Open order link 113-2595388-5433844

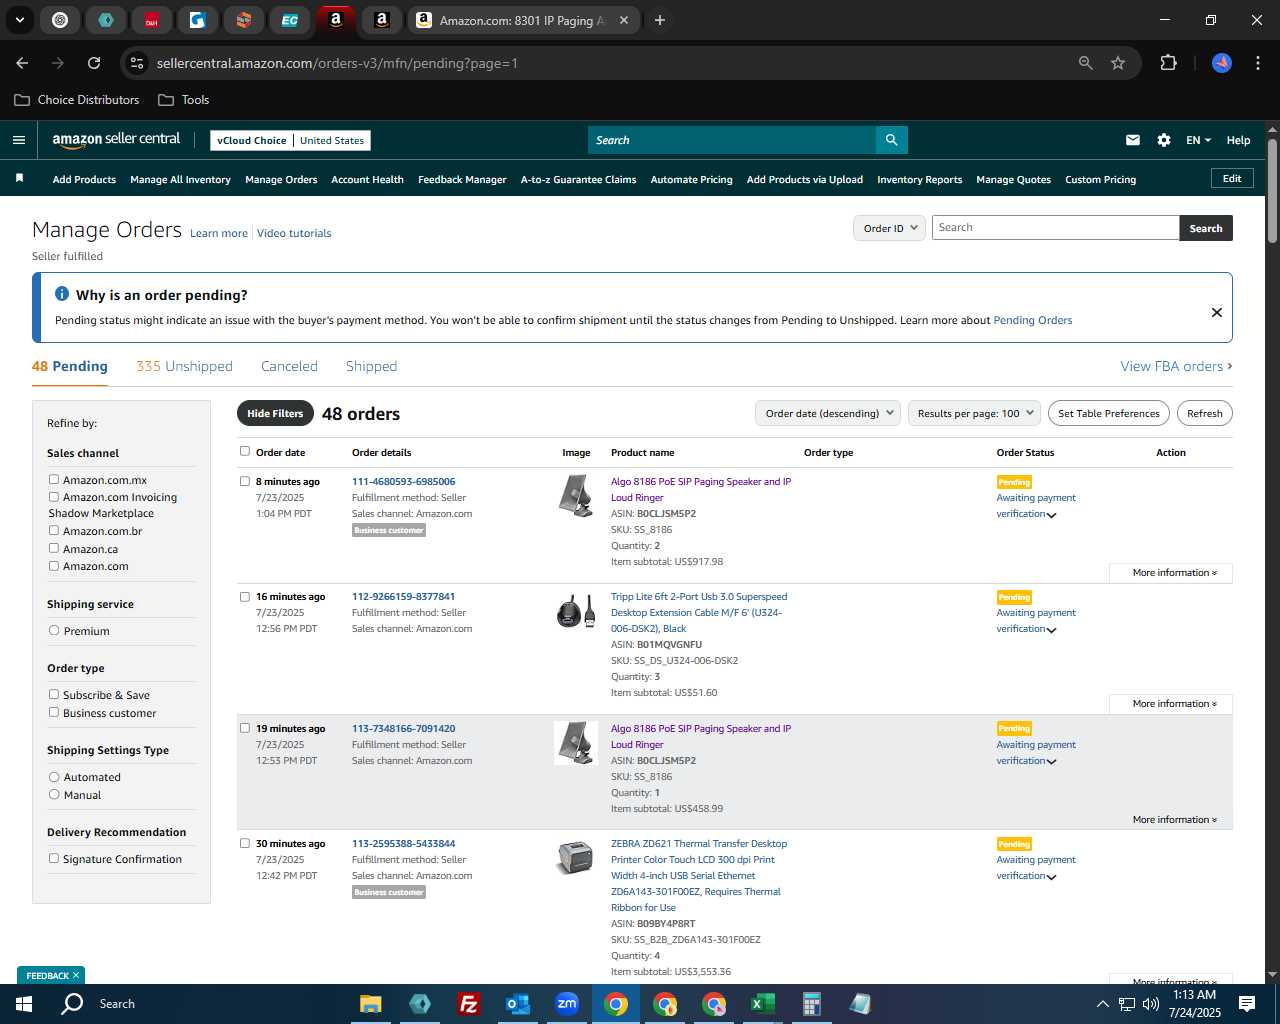tap(403, 843)
